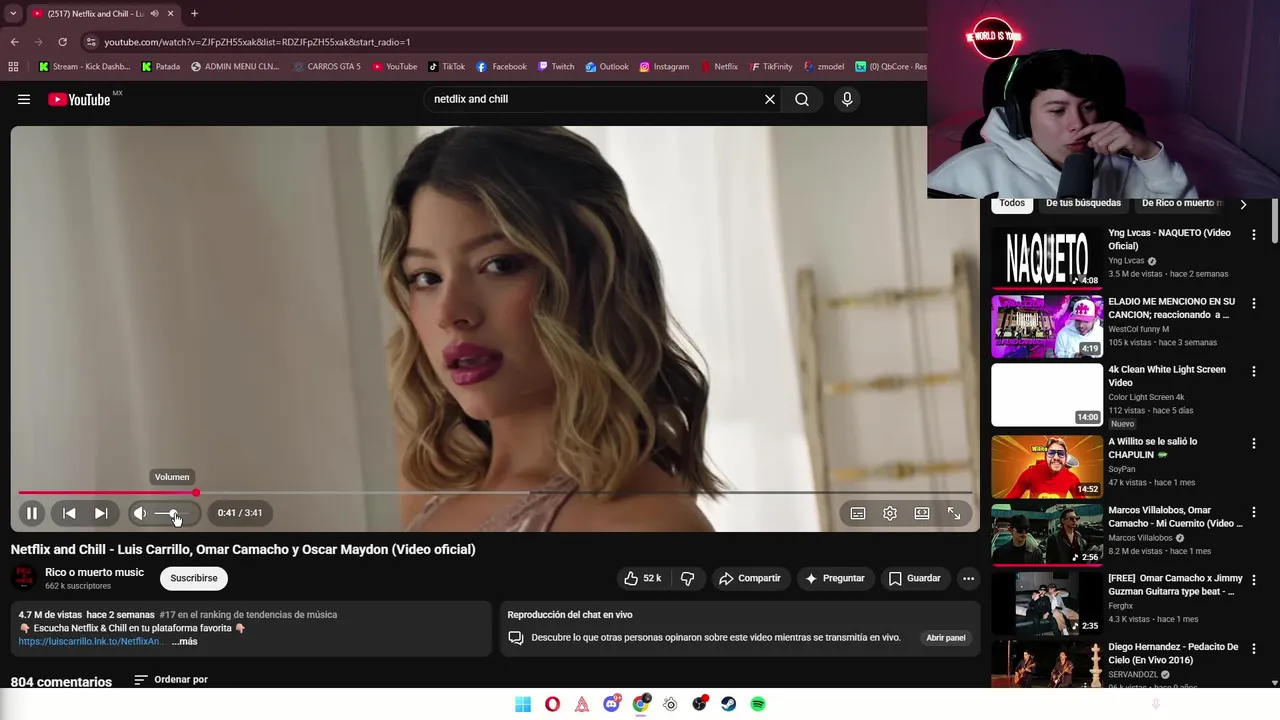This screenshot has height=720, width=1280.
Task: Select the Todos filter chip
Action: [x=1012, y=203]
